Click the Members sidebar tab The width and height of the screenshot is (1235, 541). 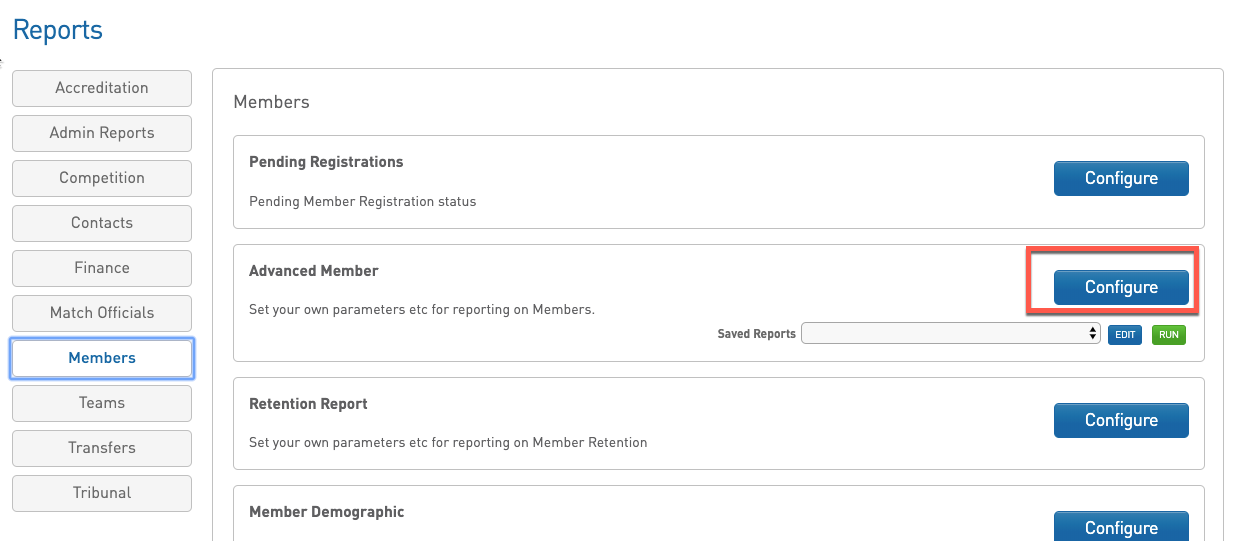102,358
